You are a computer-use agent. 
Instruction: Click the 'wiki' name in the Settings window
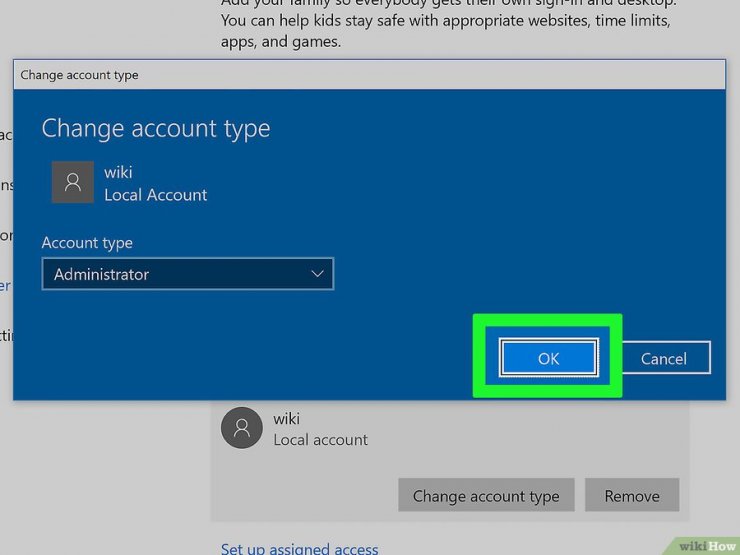(286, 419)
